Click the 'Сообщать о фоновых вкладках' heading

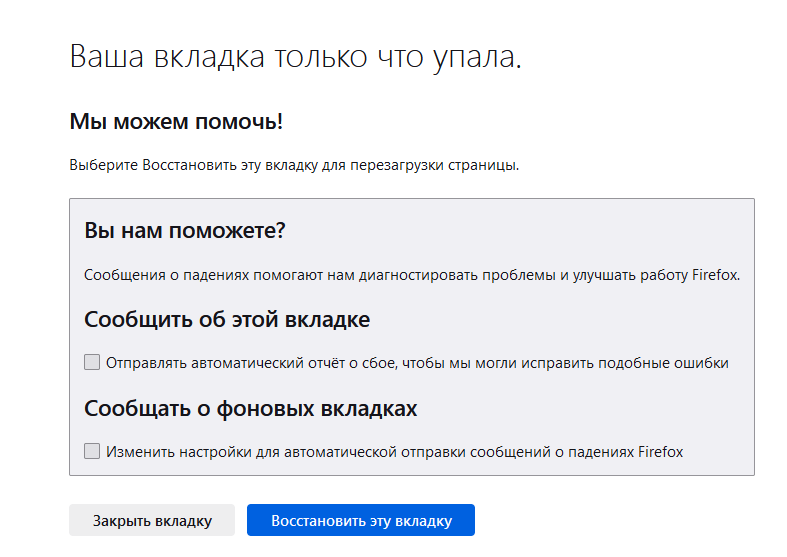coord(250,408)
